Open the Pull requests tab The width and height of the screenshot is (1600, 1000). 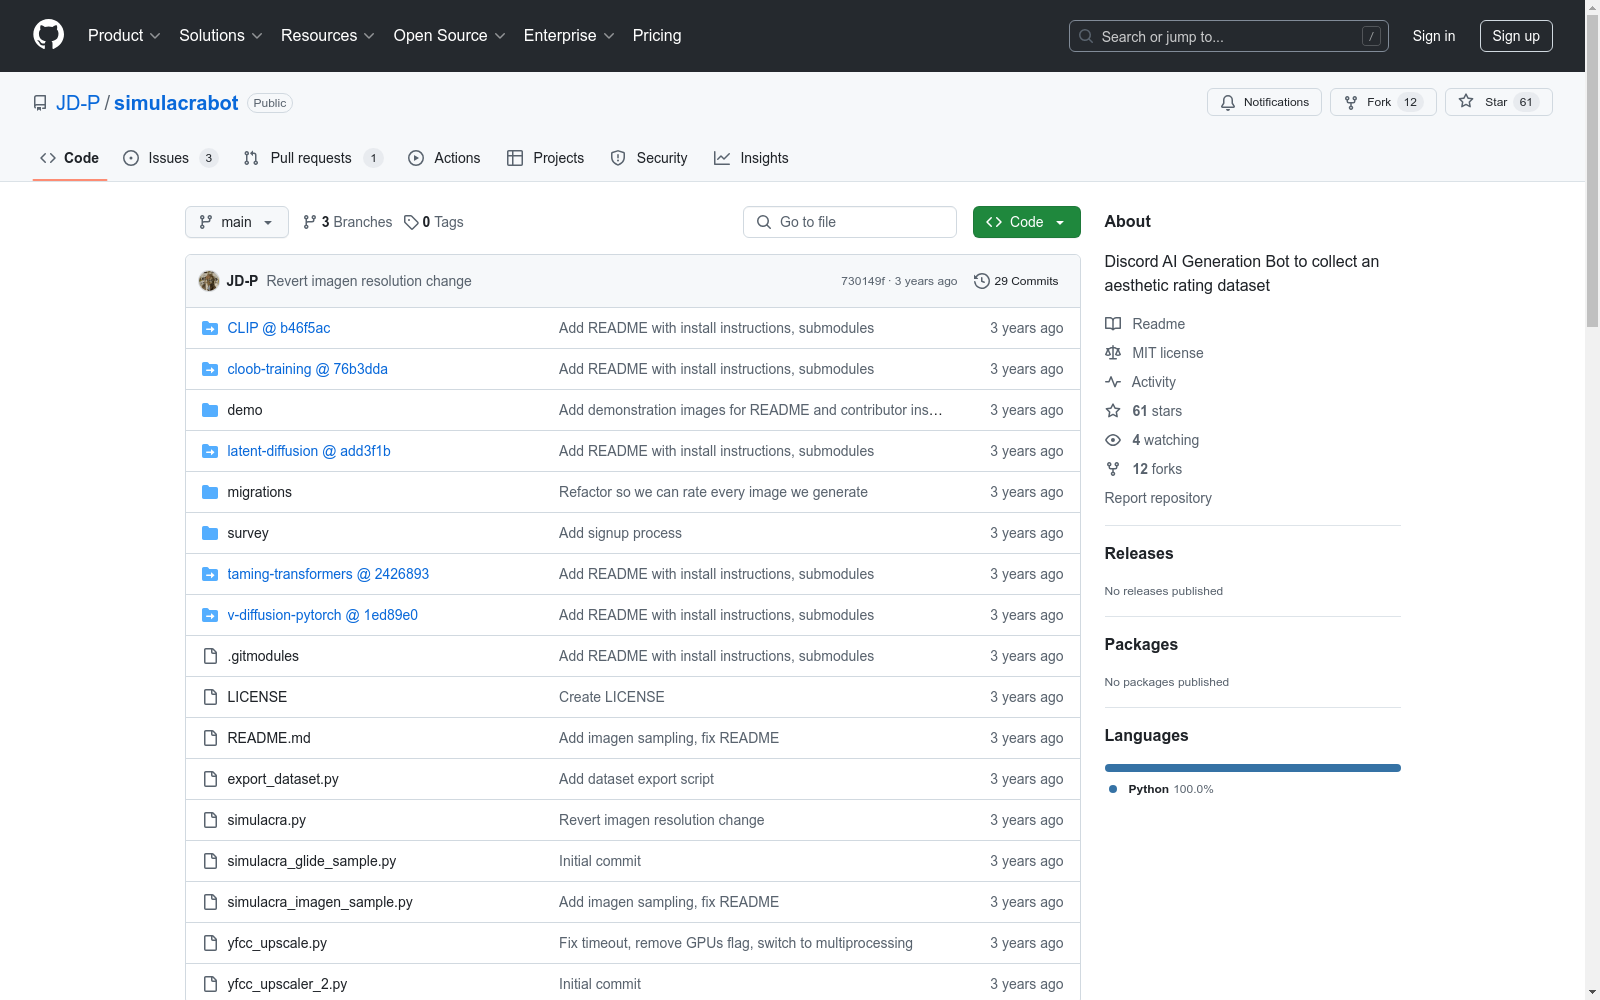tap(313, 158)
